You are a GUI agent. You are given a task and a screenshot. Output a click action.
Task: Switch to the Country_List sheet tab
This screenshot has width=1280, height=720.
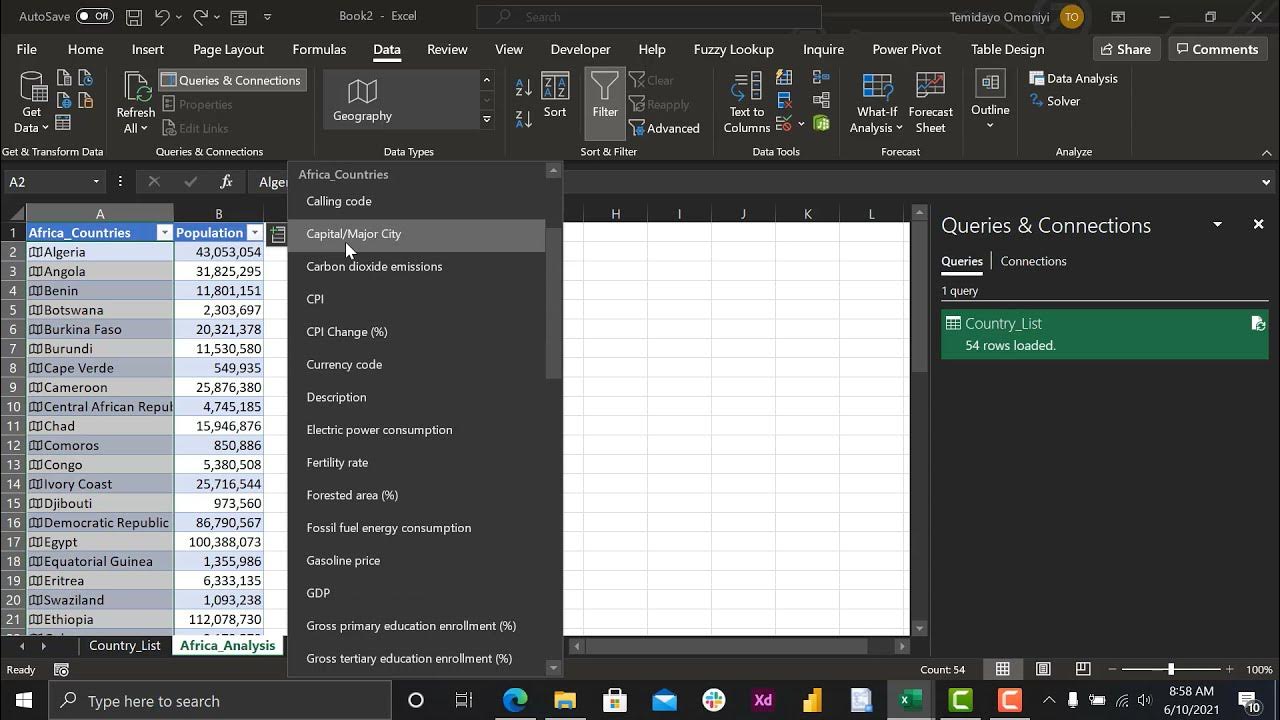pos(125,645)
